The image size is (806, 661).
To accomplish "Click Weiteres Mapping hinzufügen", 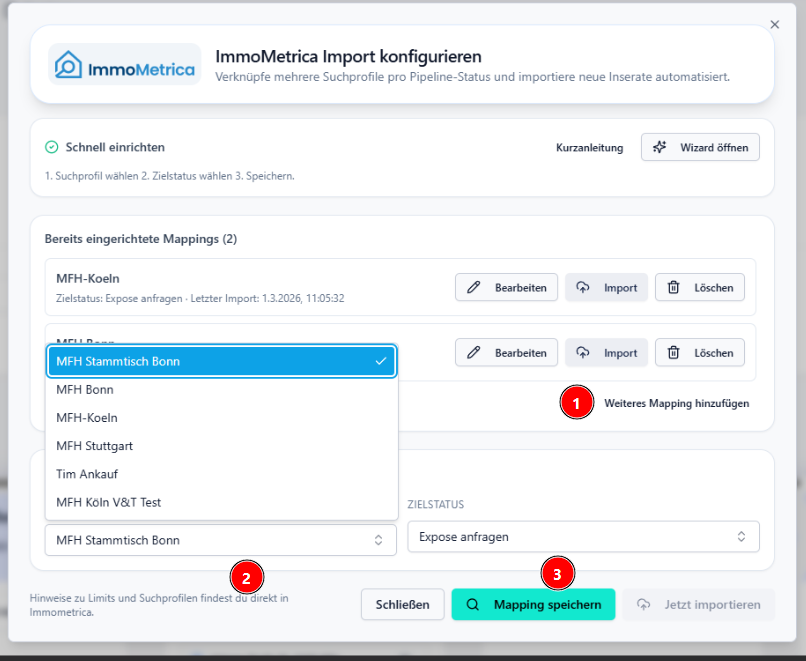I will pyautogui.click(x=676, y=403).
